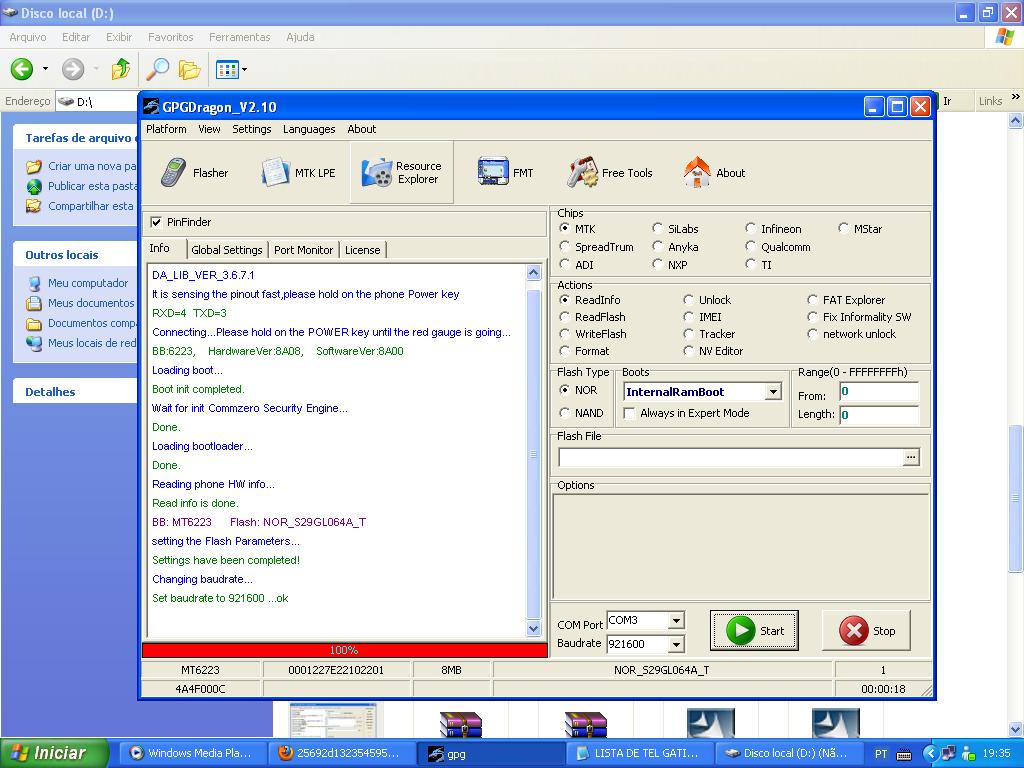This screenshot has width=1024, height=768.
Task: Open the Ferramentas menu in Explorer
Action: pos(239,37)
